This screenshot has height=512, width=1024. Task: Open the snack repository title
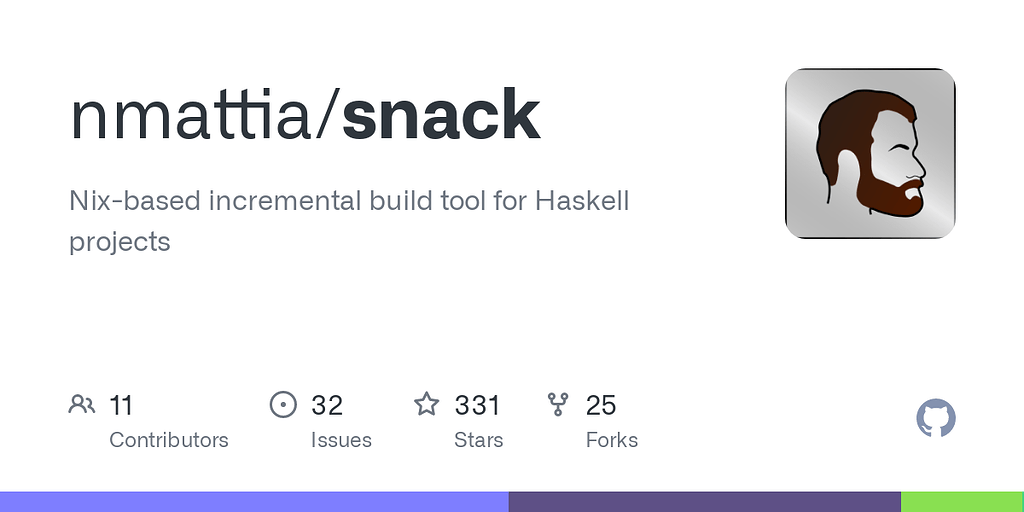pos(441,116)
